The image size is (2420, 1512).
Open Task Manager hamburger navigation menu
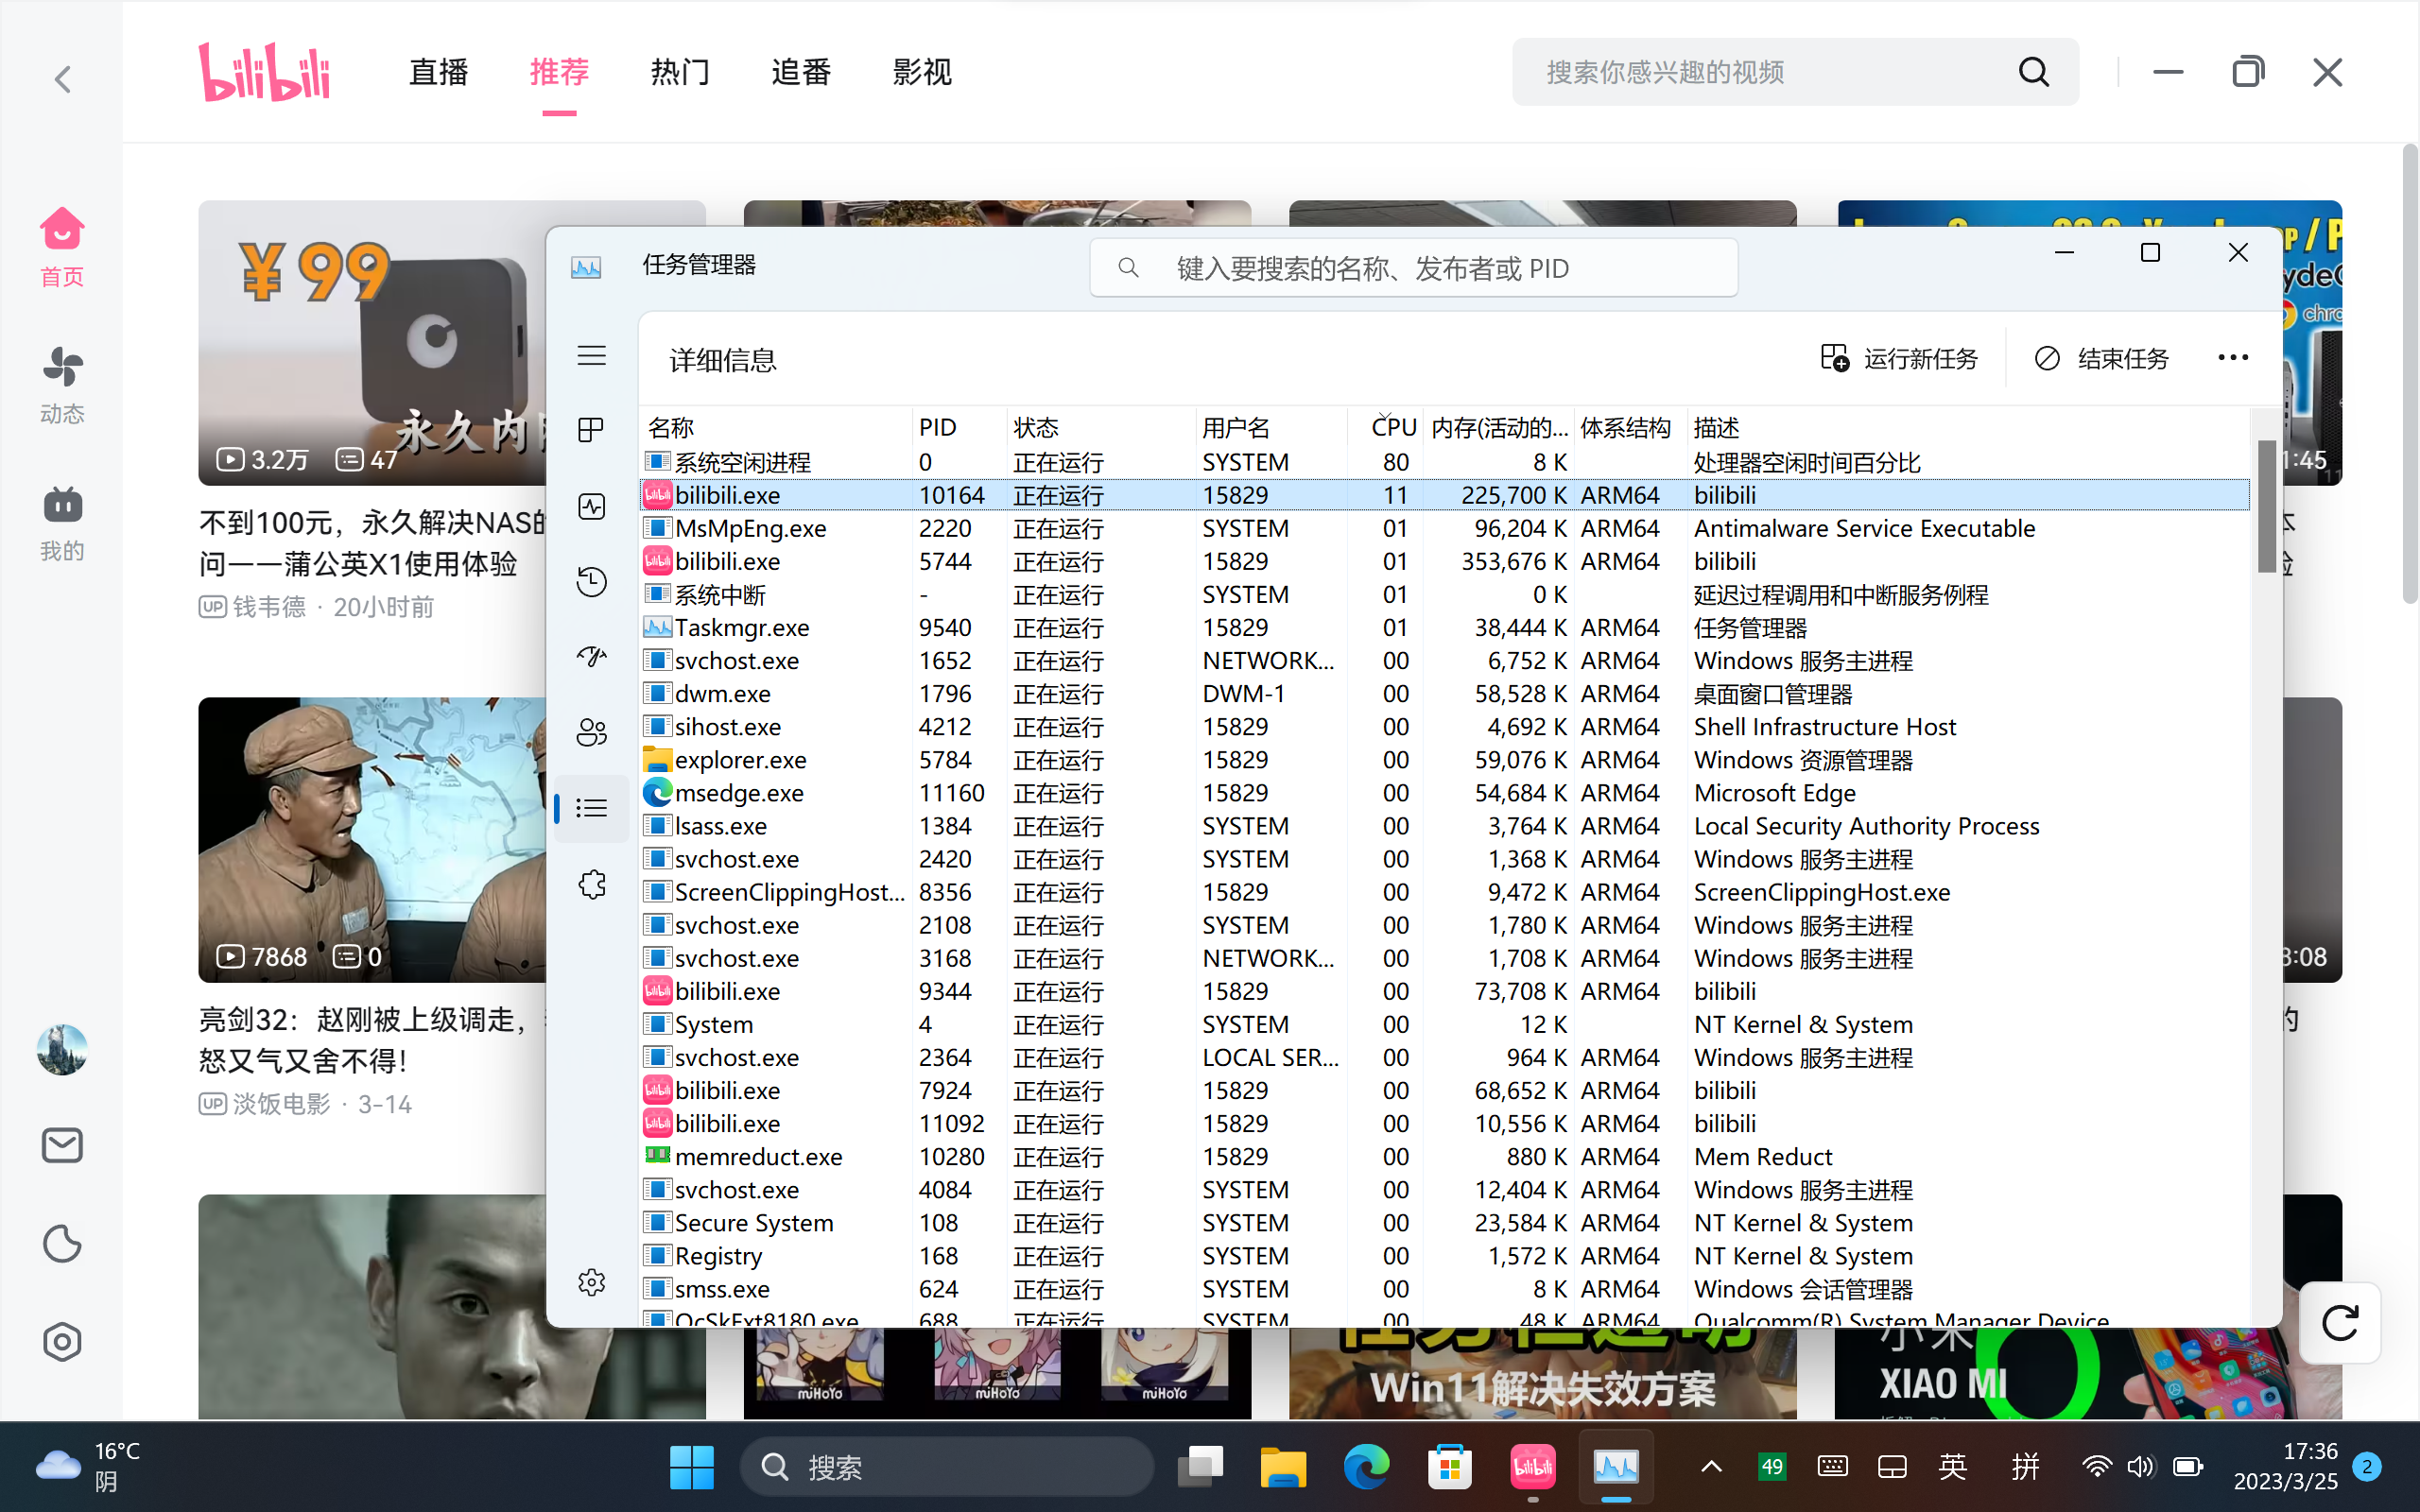(x=591, y=356)
